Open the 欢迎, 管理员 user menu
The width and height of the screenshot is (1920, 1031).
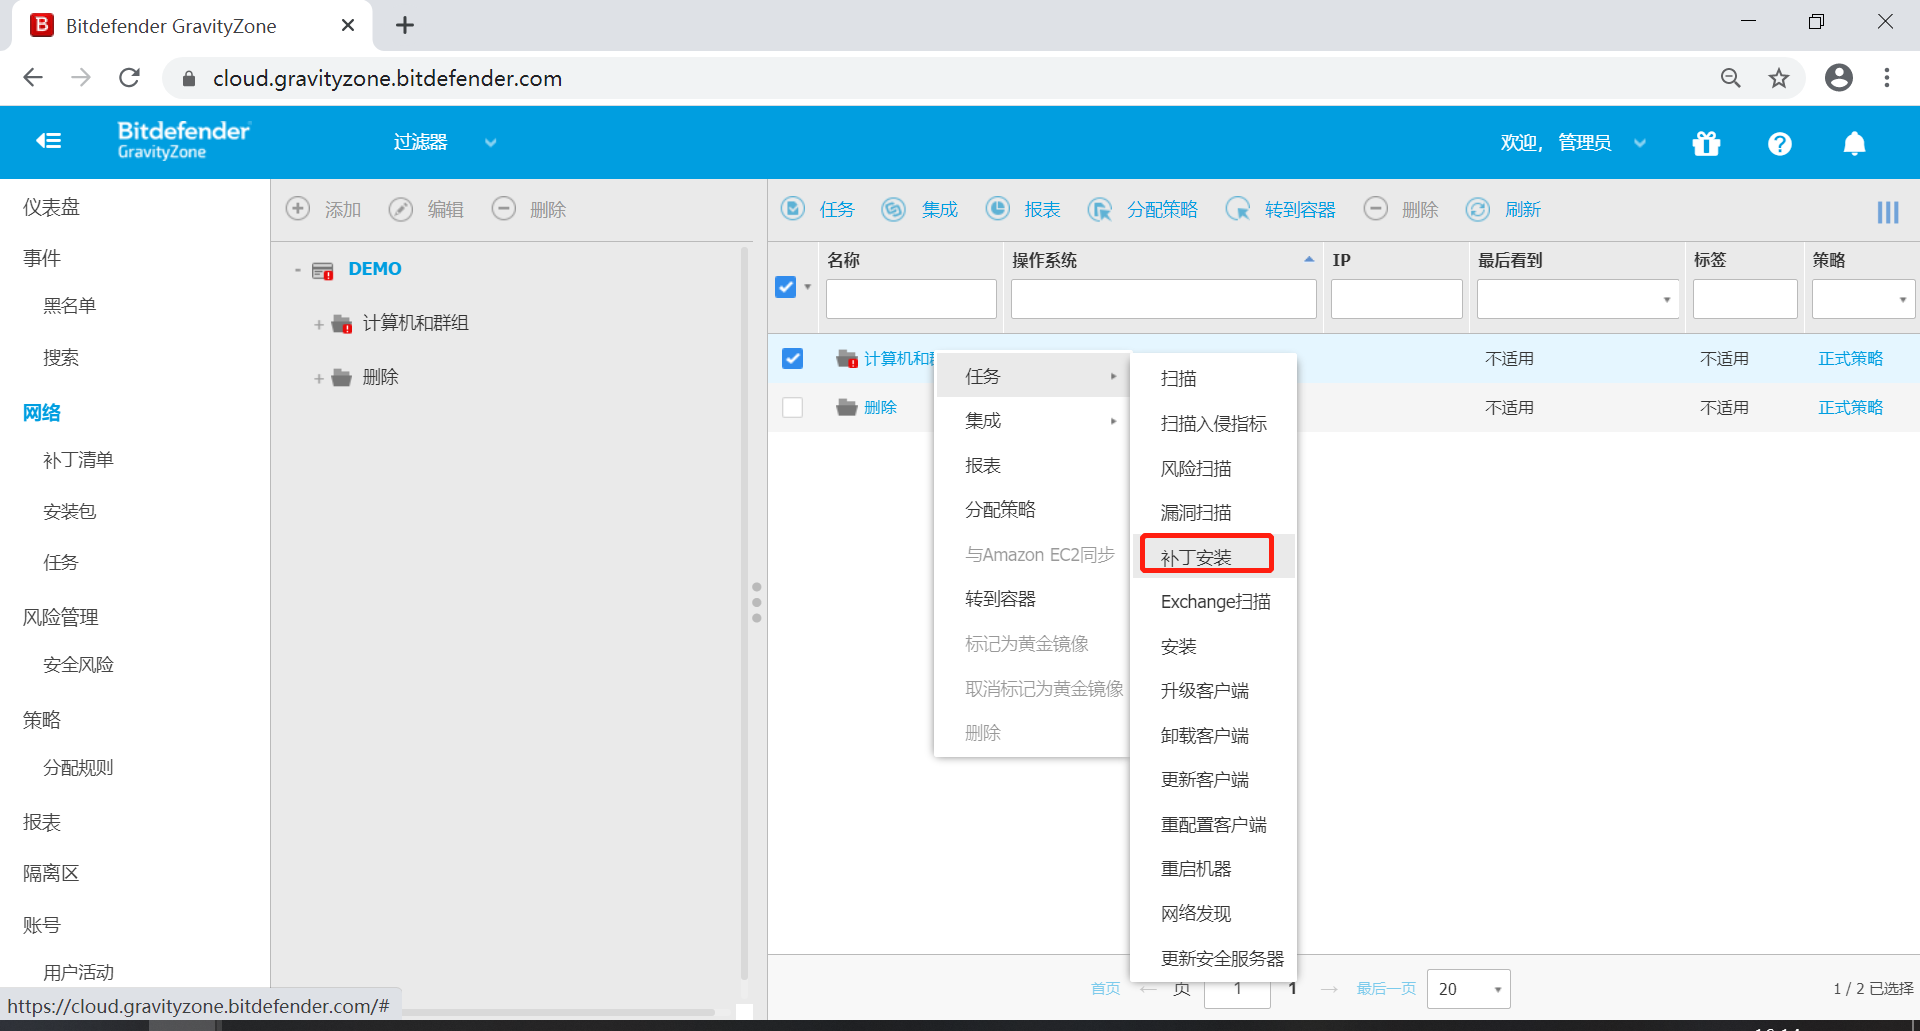(x=1573, y=143)
